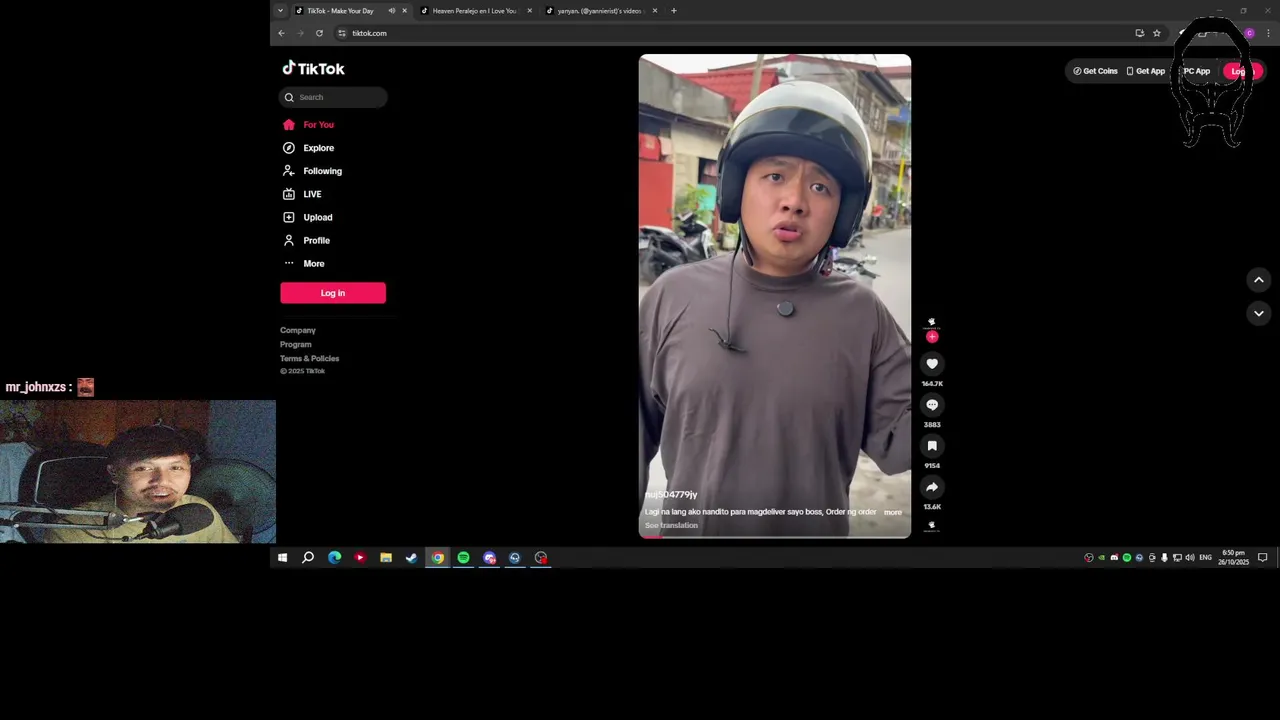
Task: Open the video comments bubble icon
Action: tap(932, 405)
